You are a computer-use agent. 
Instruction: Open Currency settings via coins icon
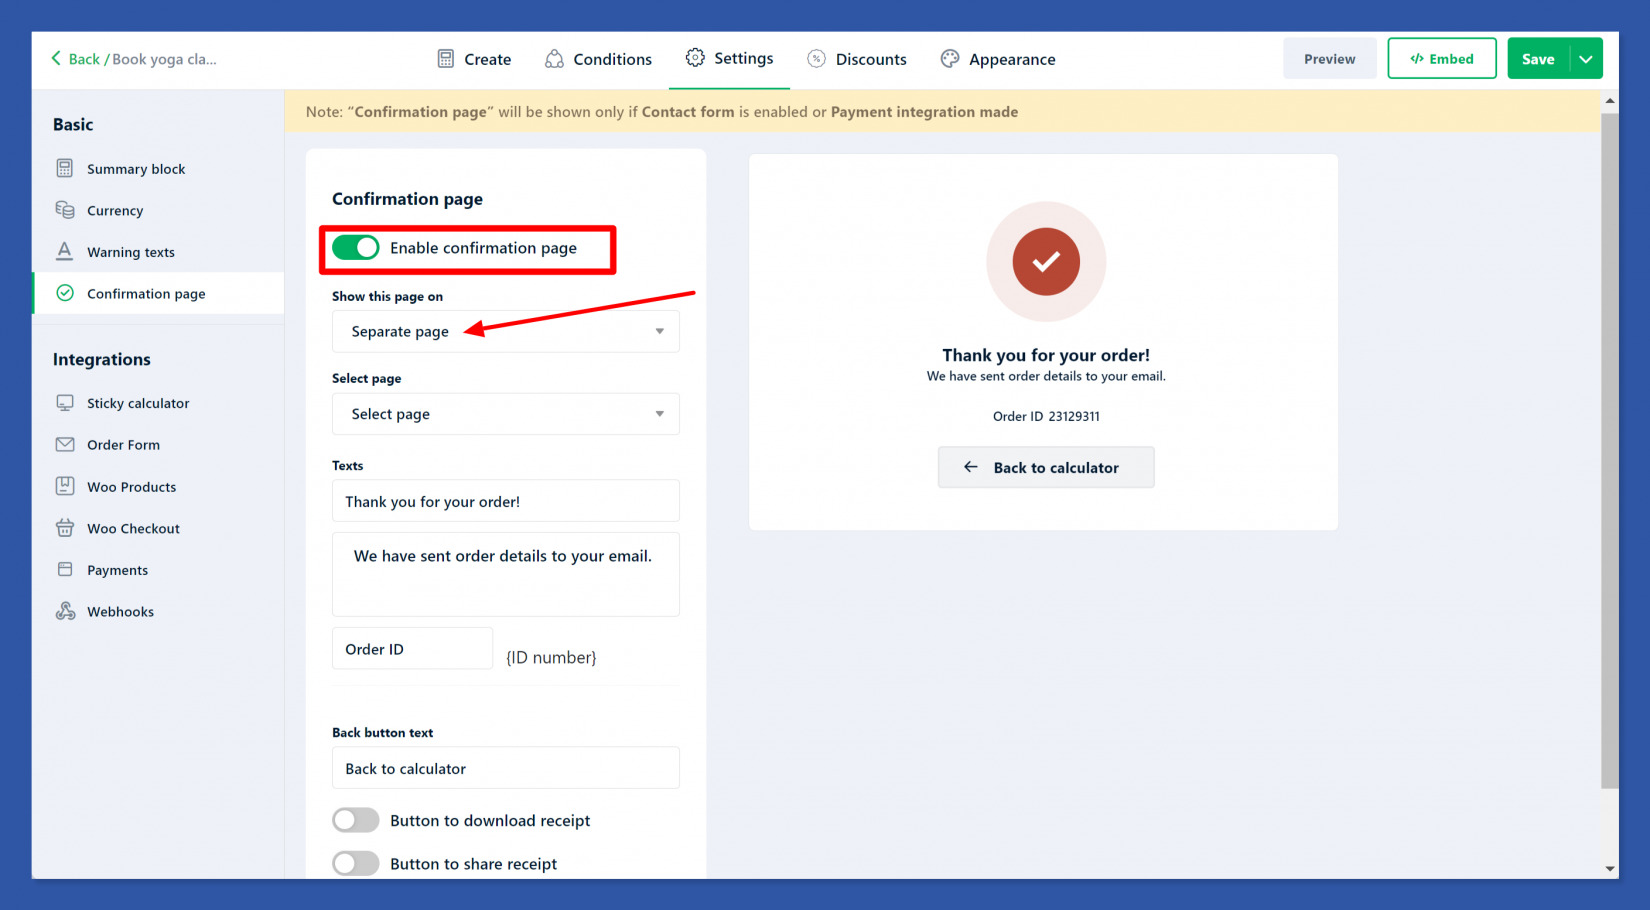click(x=65, y=210)
